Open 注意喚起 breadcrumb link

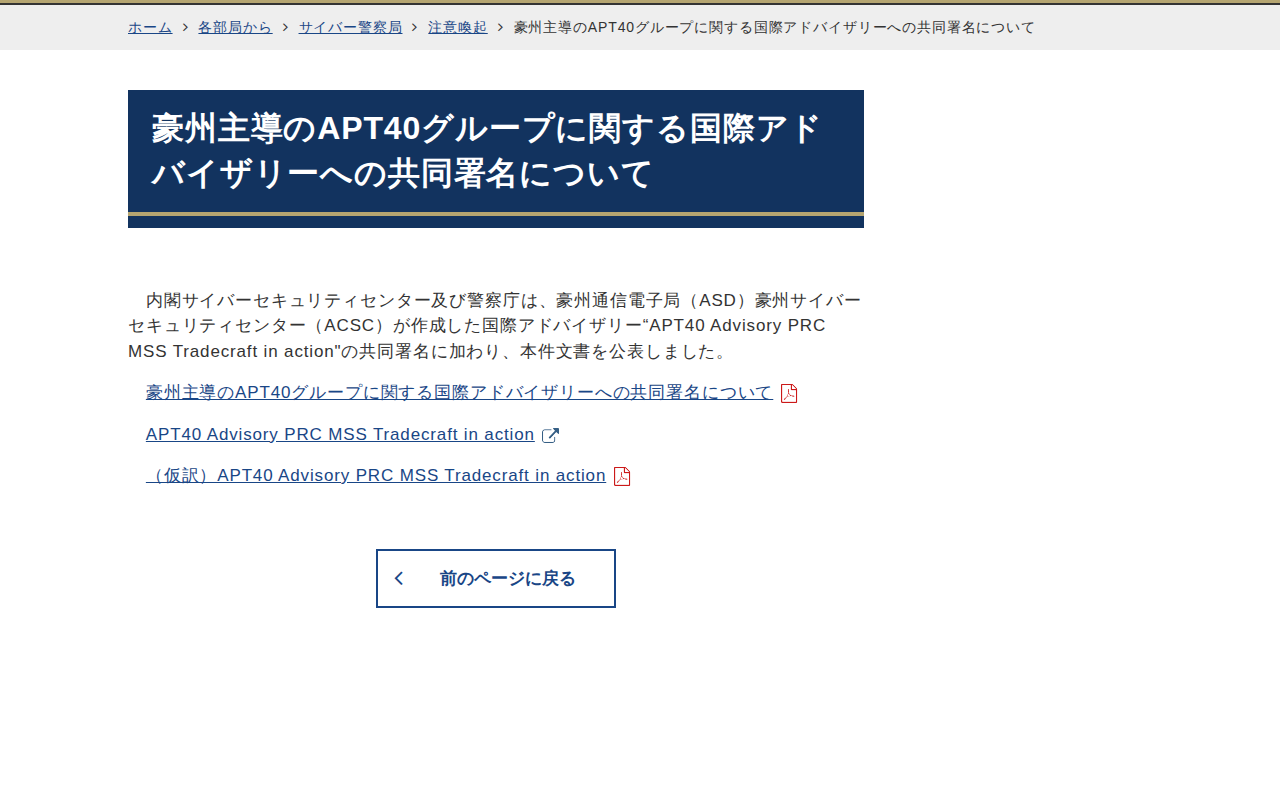457,27
